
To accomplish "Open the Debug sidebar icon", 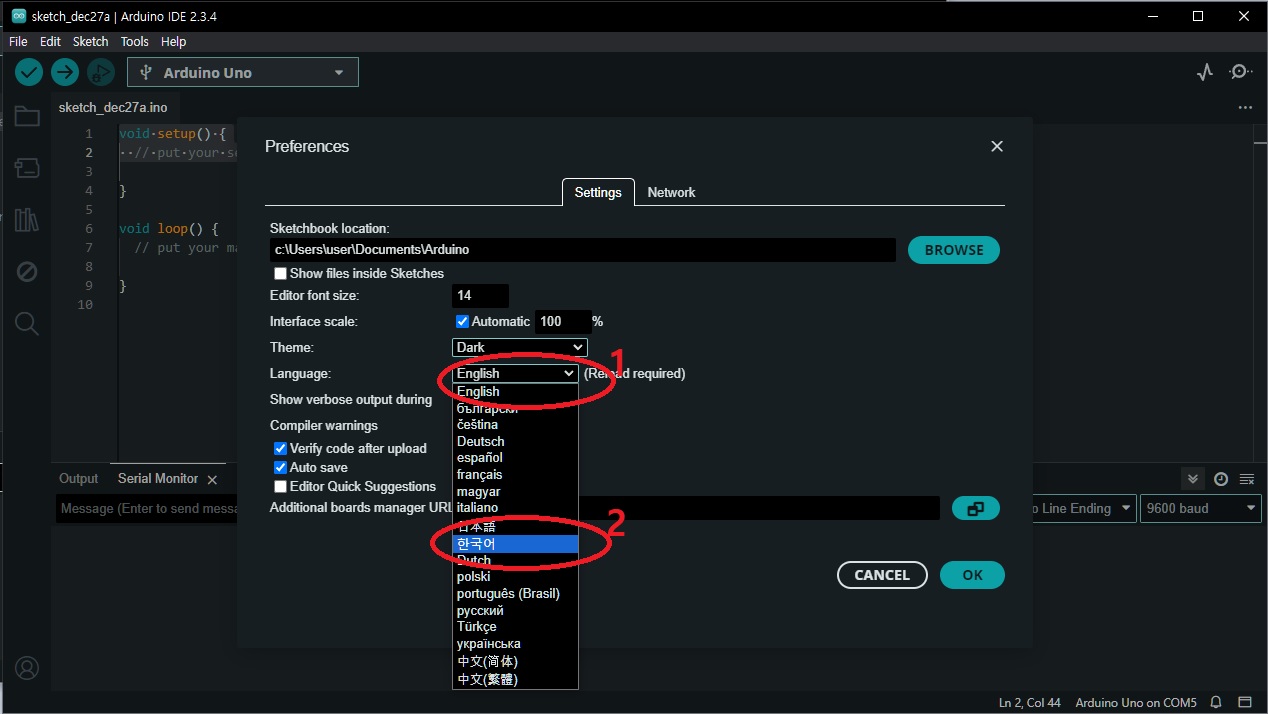I will [x=27, y=272].
